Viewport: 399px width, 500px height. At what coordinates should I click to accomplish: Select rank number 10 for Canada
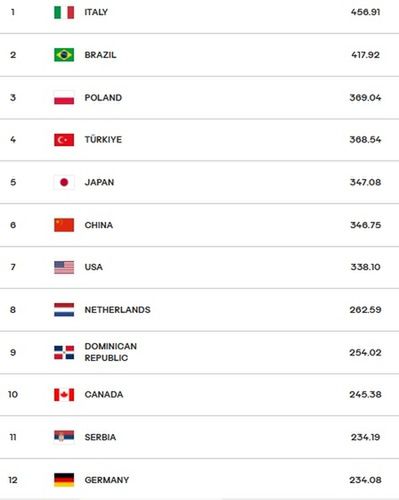pyautogui.click(x=13, y=395)
